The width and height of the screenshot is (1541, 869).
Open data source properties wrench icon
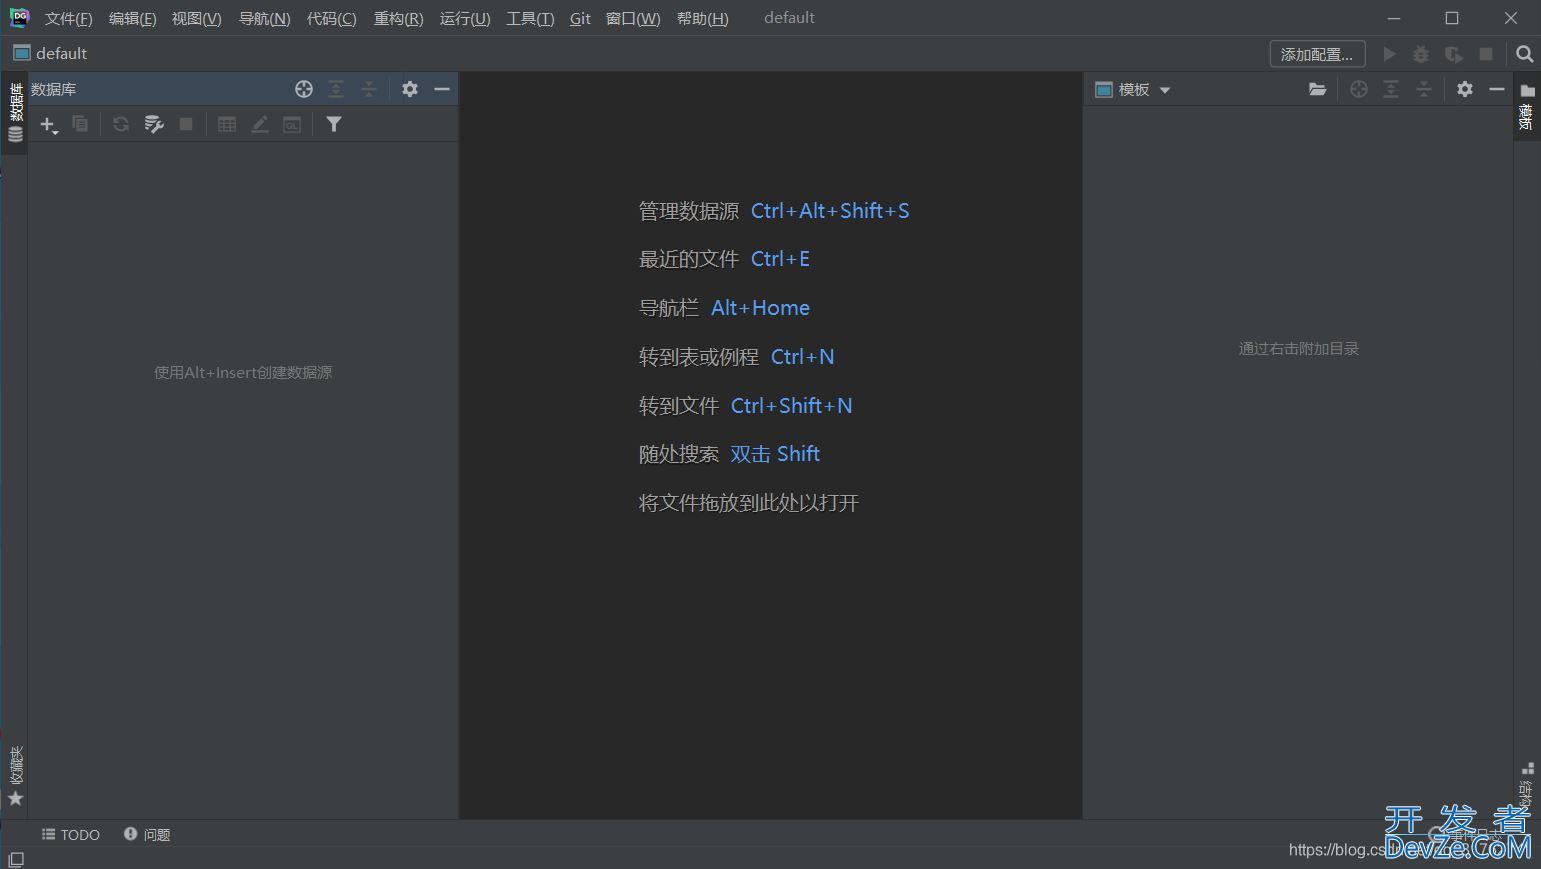click(154, 124)
